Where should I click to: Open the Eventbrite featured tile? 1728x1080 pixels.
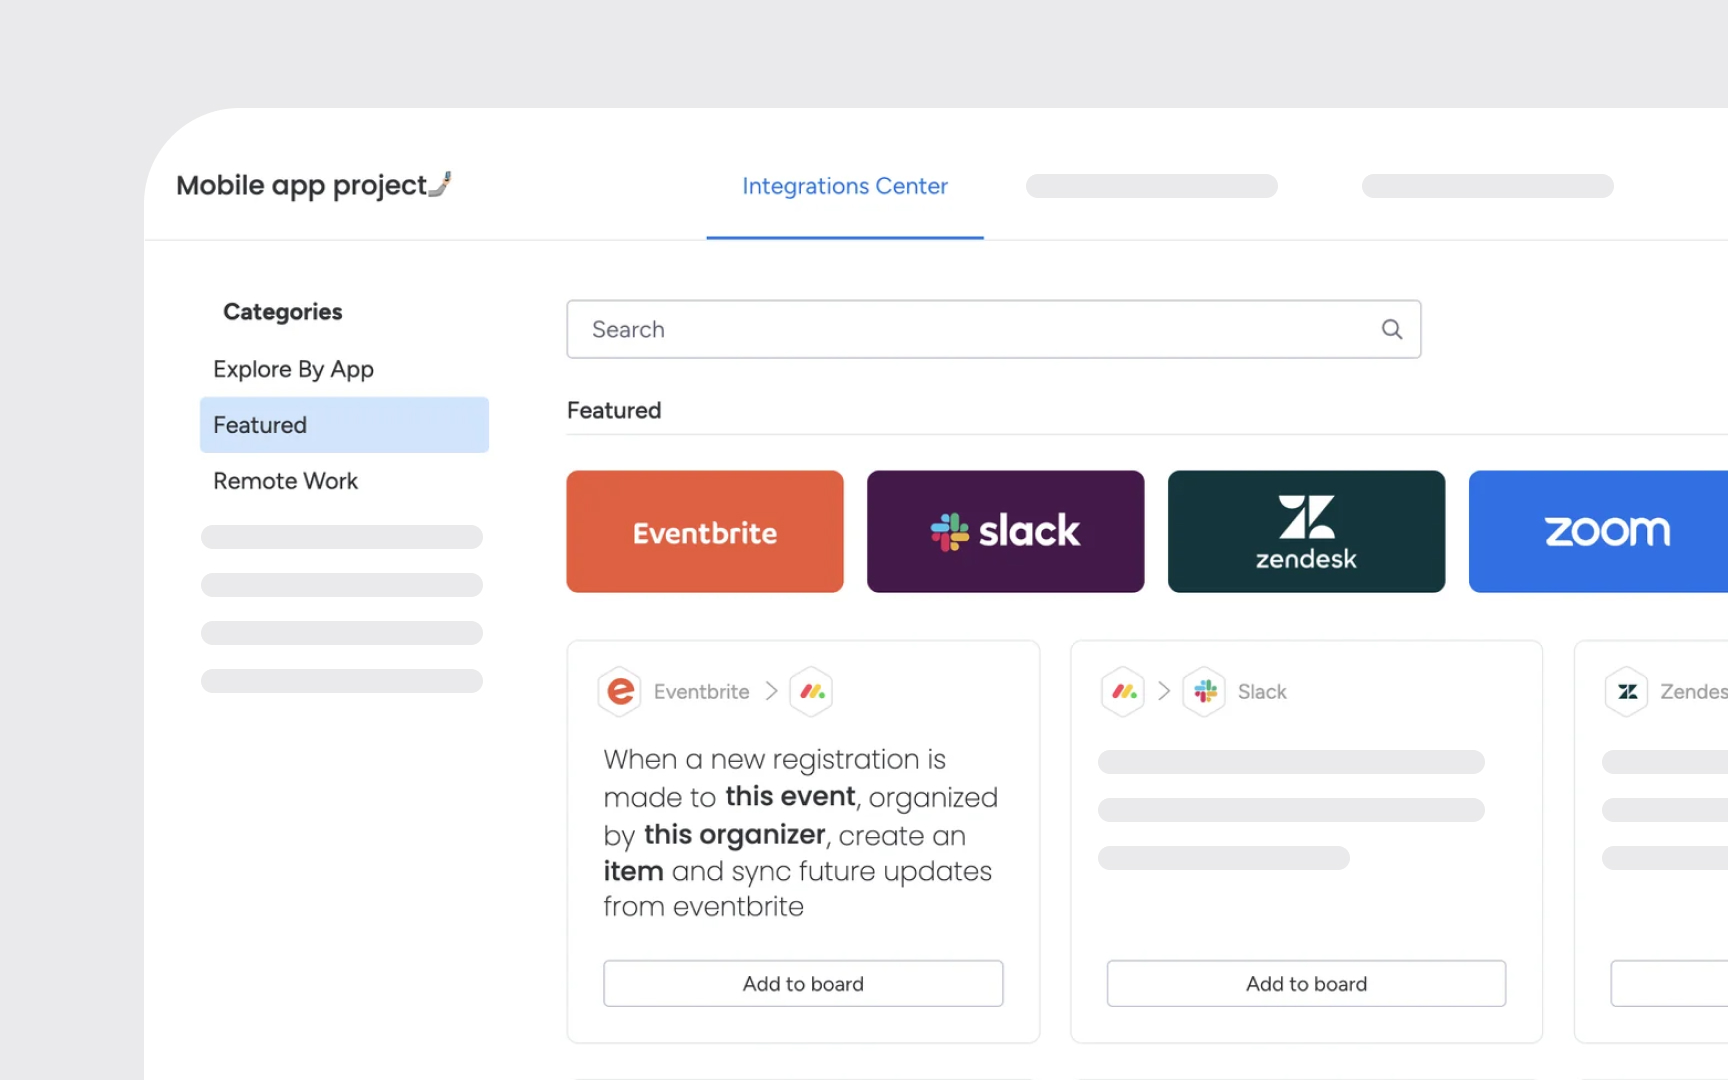point(704,531)
